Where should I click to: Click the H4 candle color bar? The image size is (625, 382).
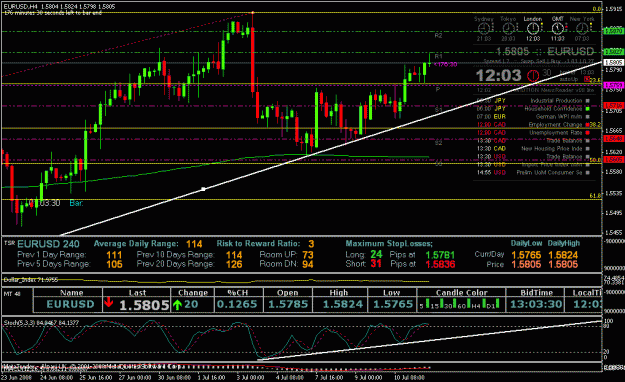click(x=484, y=303)
